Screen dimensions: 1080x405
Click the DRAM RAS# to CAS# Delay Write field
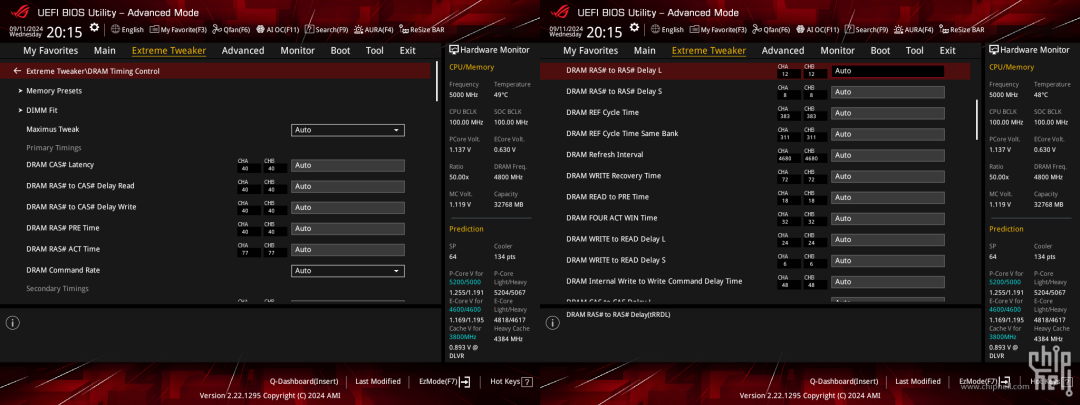tap(348, 207)
